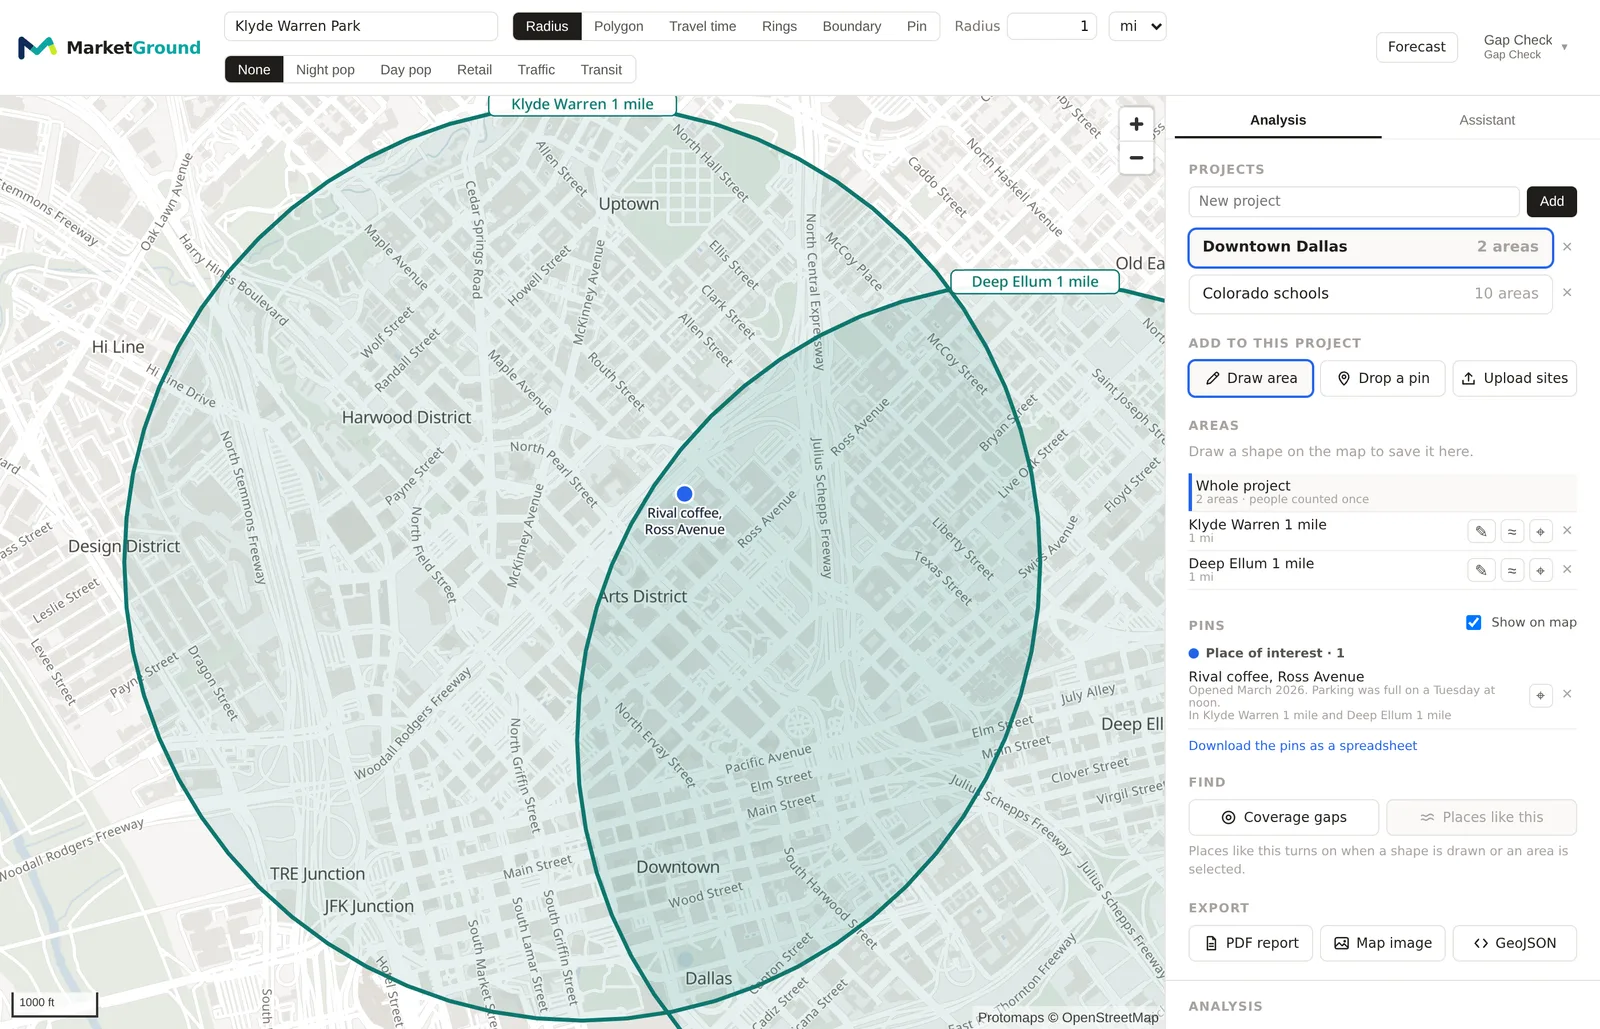The image size is (1600, 1029).
Task: Open the Analysis tab
Action: coord(1278,120)
